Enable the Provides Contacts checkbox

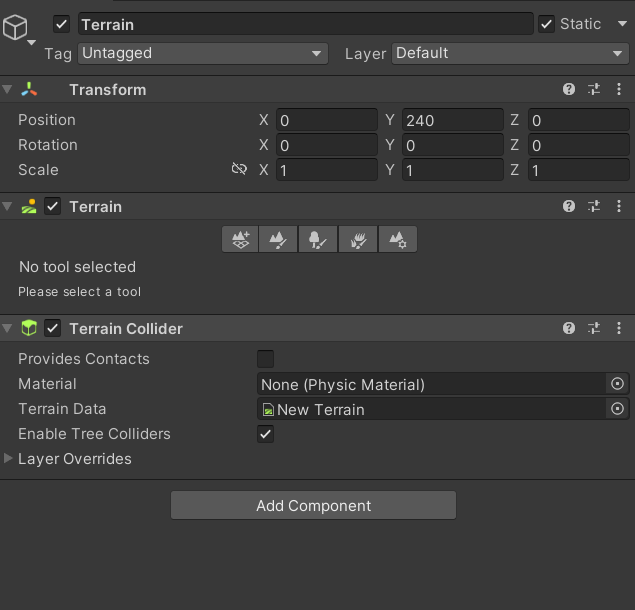click(266, 359)
